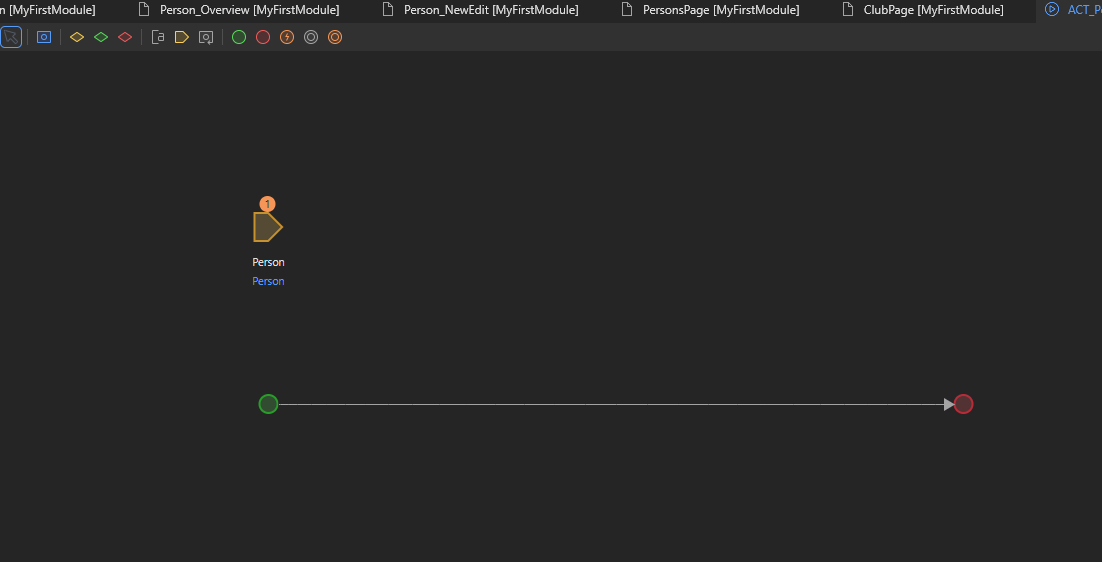This screenshot has width=1102, height=562.
Task: Open the leftmost cut-off [MyFirstModule] tab
Action: coord(48,10)
